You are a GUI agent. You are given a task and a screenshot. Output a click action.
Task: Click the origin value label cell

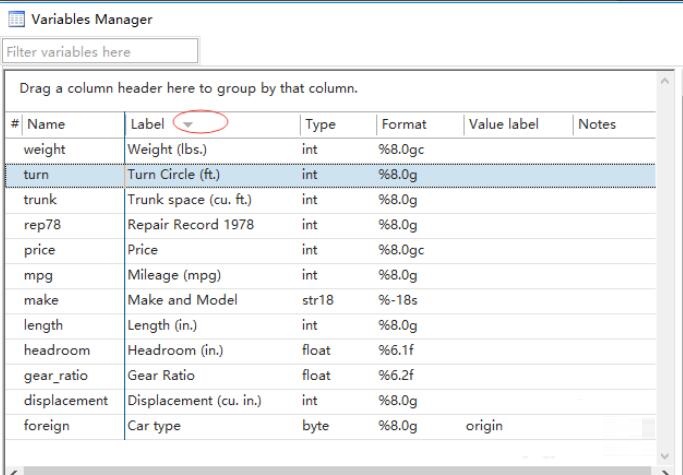484,426
